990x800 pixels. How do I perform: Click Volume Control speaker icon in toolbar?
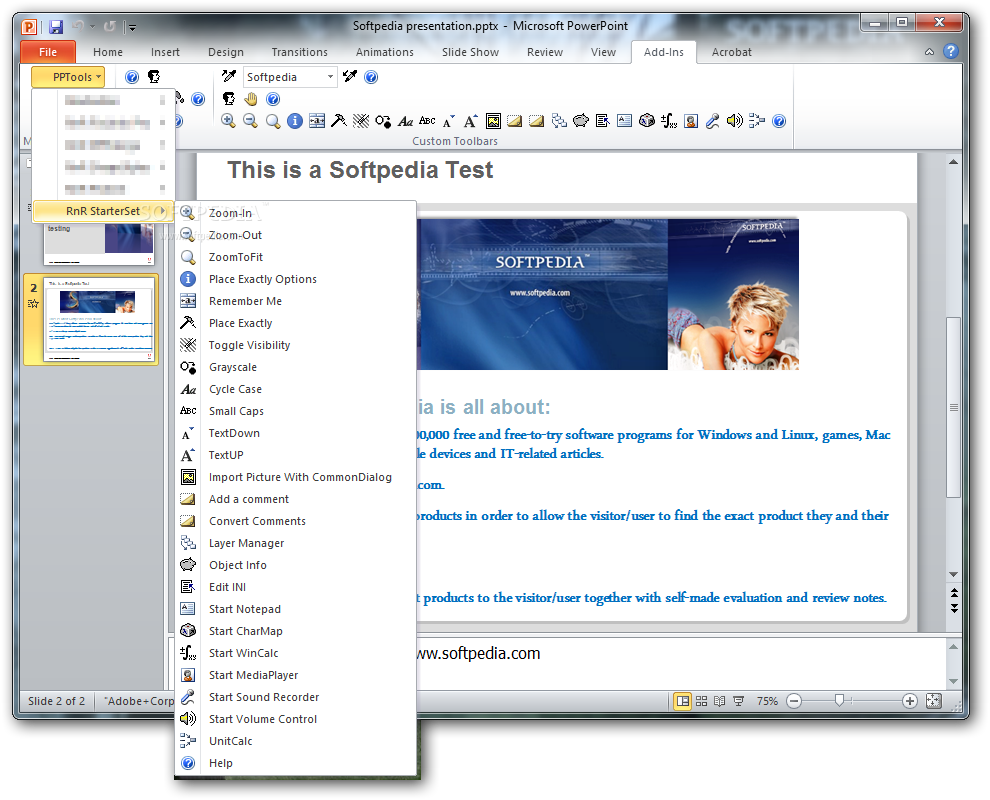735,121
